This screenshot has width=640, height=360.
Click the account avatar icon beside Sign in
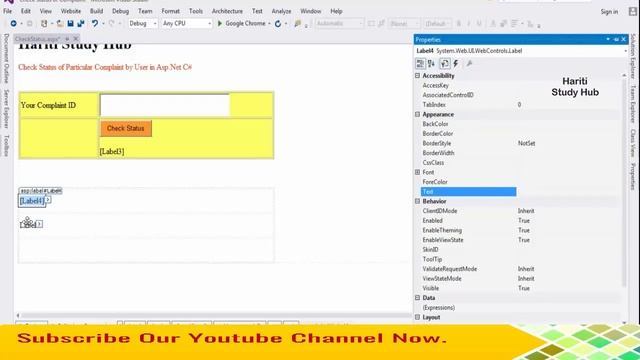point(633,11)
